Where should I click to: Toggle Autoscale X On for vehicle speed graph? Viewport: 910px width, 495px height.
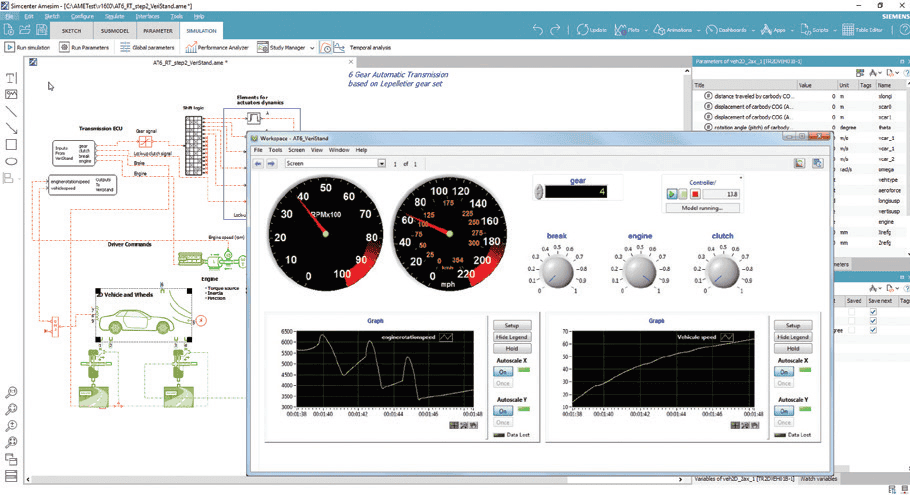point(784,371)
